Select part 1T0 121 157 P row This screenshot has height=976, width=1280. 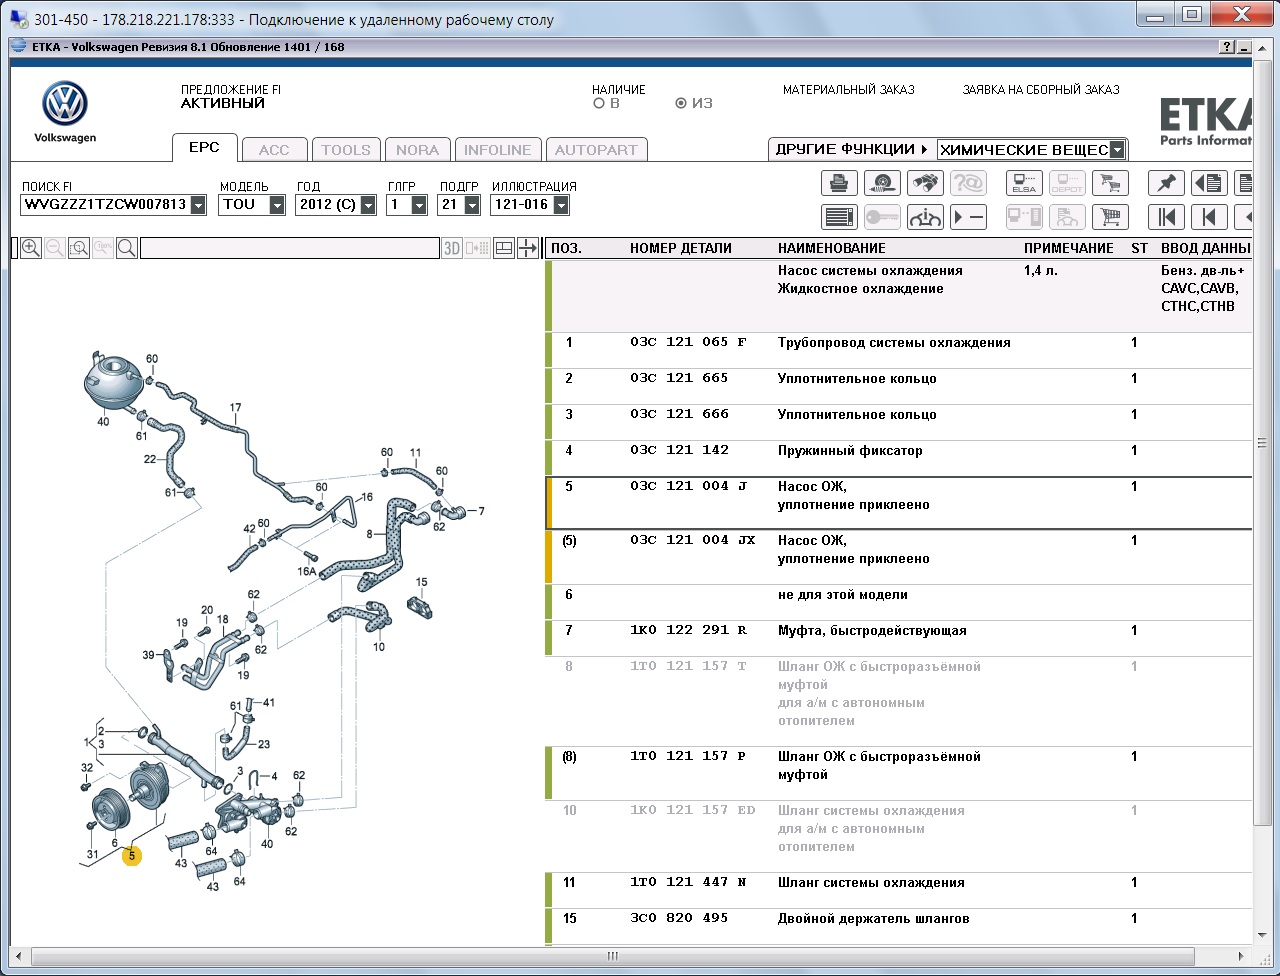(x=900, y=773)
